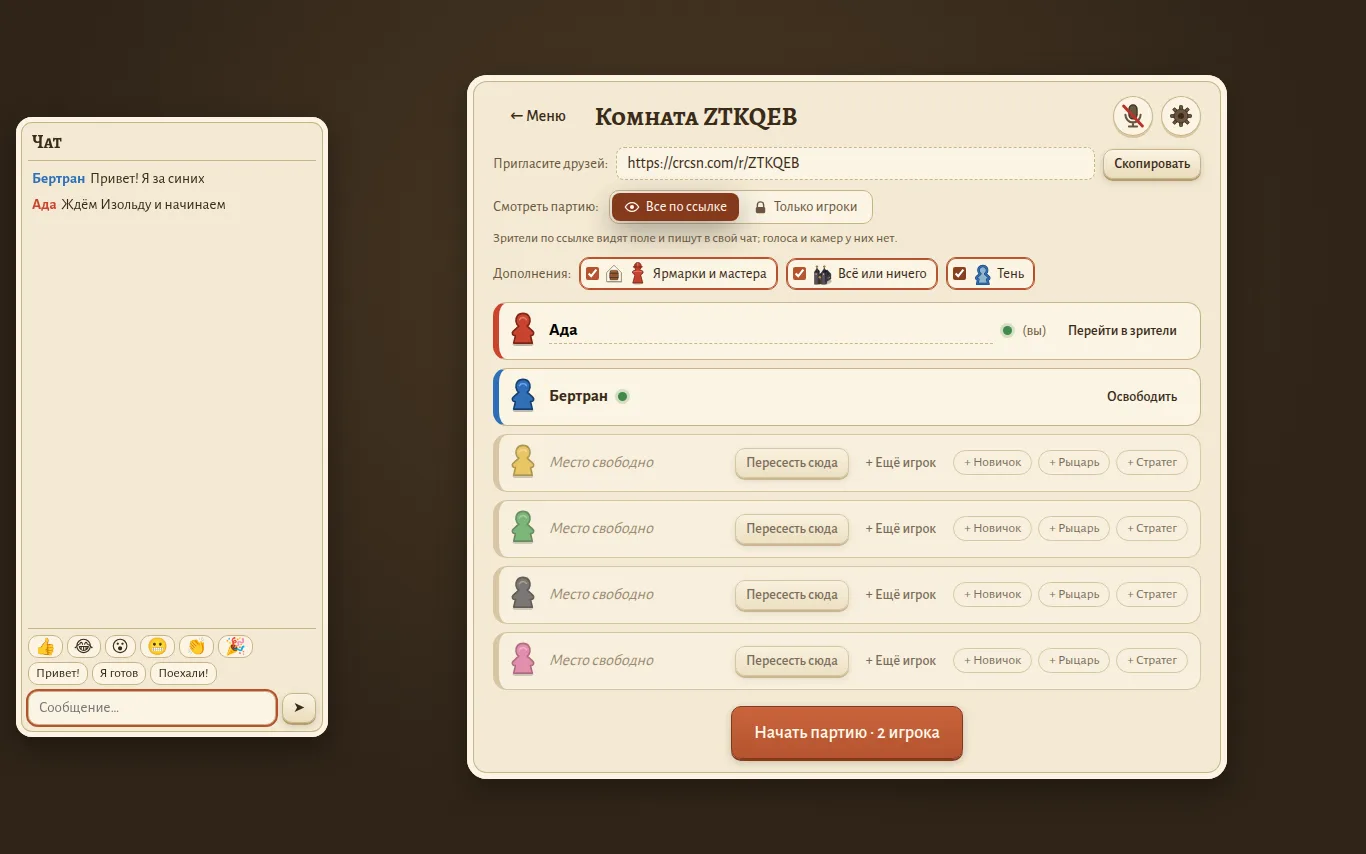Uncheck the Ярмарки и мастера expansion
1366x854 pixels.
(x=592, y=273)
